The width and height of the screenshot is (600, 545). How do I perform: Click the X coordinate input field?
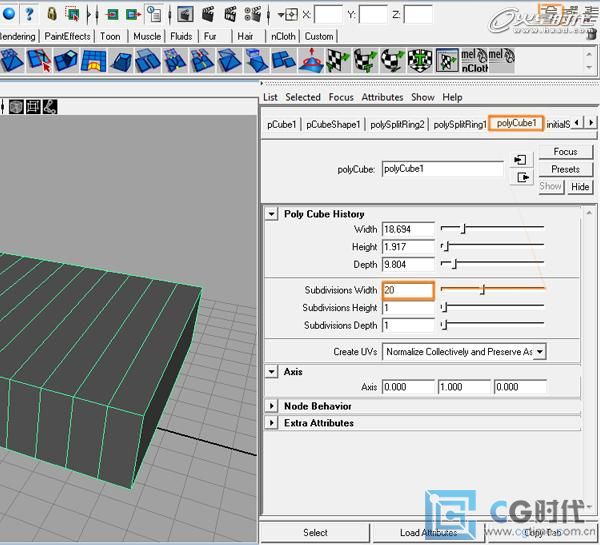328,15
